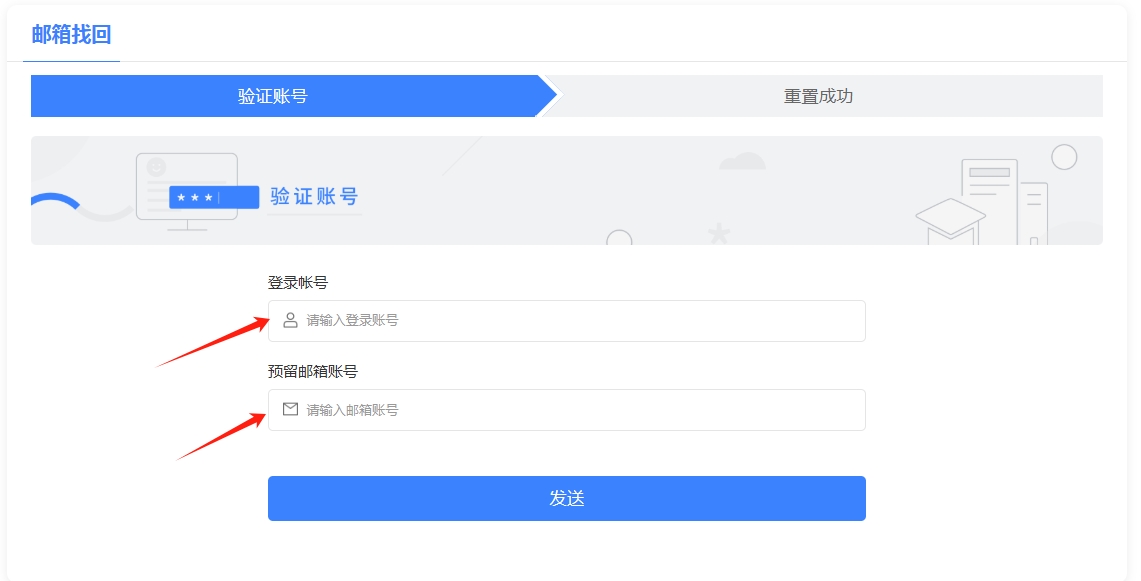Select the 验证账号 step

tap(272, 96)
